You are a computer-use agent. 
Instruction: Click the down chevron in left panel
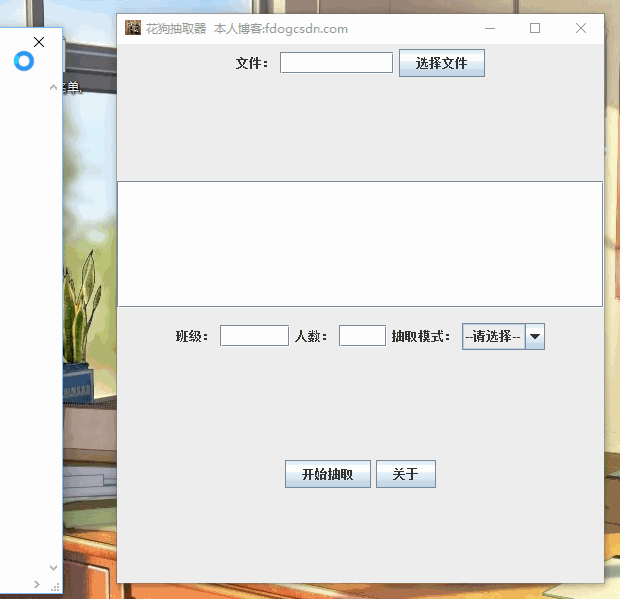(x=53, y=568)
